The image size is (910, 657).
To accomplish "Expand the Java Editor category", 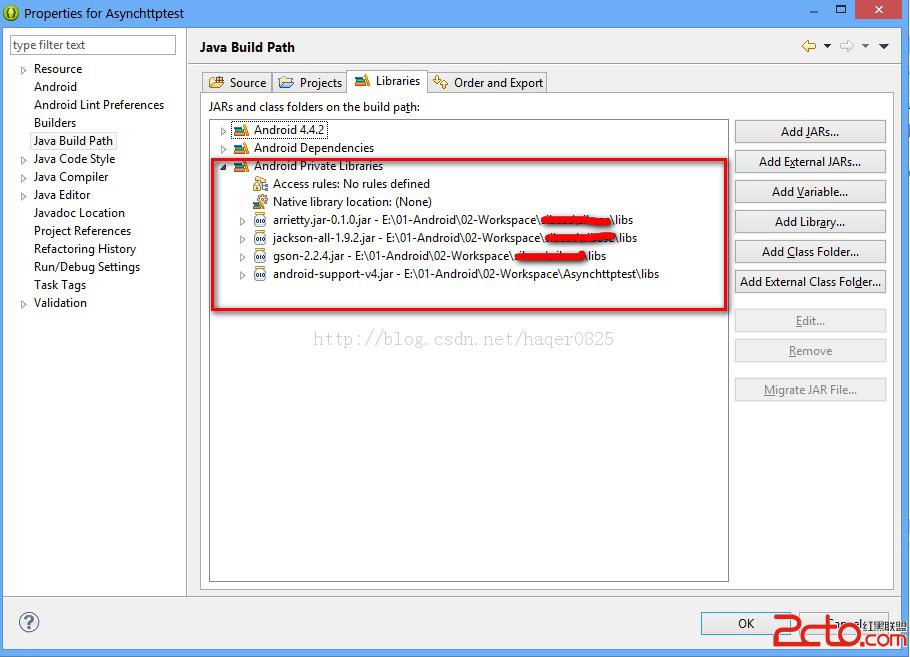I will pyautogui.click(x=23, y=196).
